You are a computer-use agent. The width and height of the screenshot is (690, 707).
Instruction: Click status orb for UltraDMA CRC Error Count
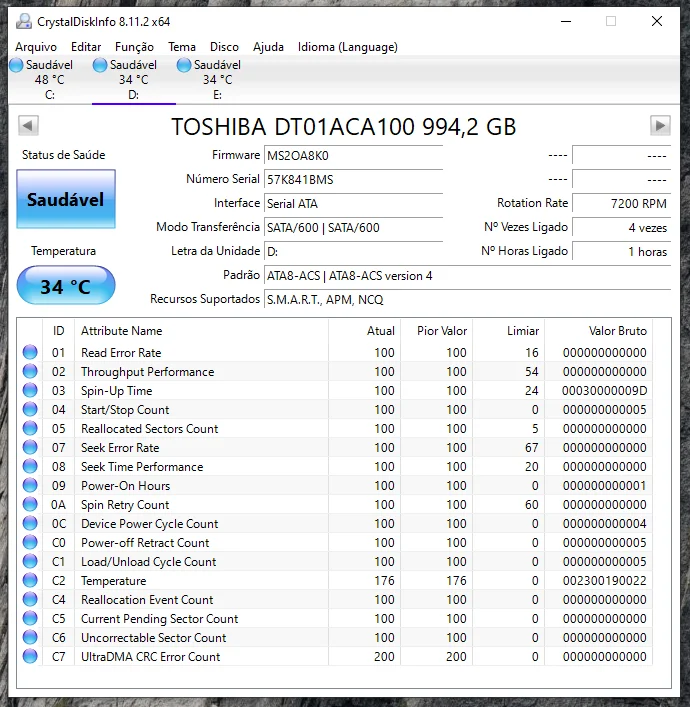pyautogui.click(x=30, y=657)
